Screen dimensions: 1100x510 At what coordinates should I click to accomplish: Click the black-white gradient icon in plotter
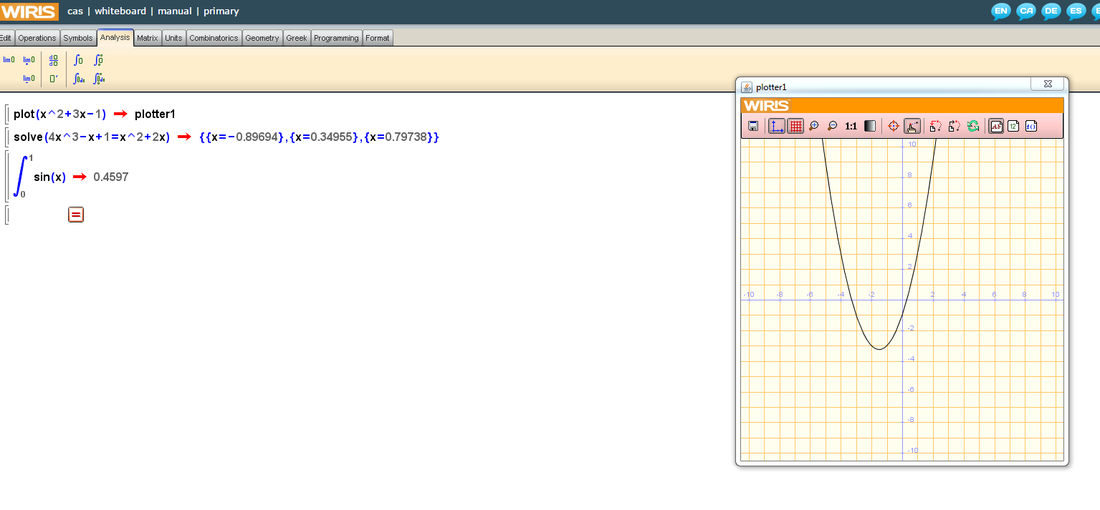(x=870, y=126)
